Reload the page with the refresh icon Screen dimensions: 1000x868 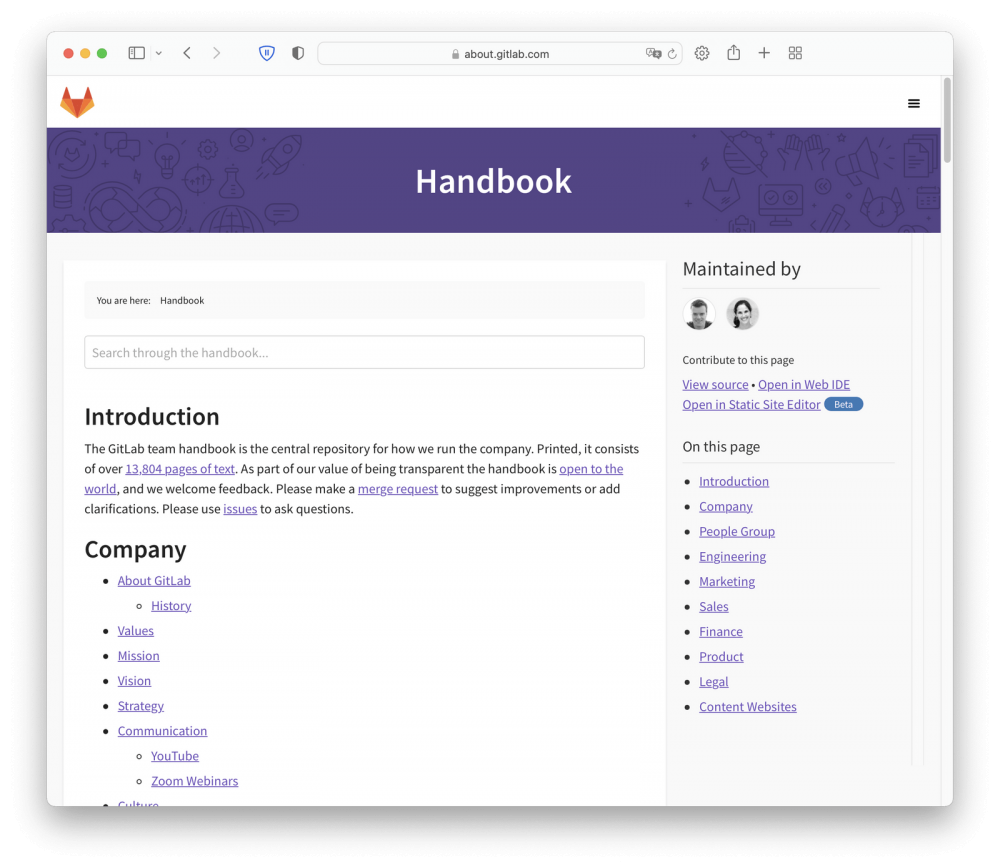[672, 54]
